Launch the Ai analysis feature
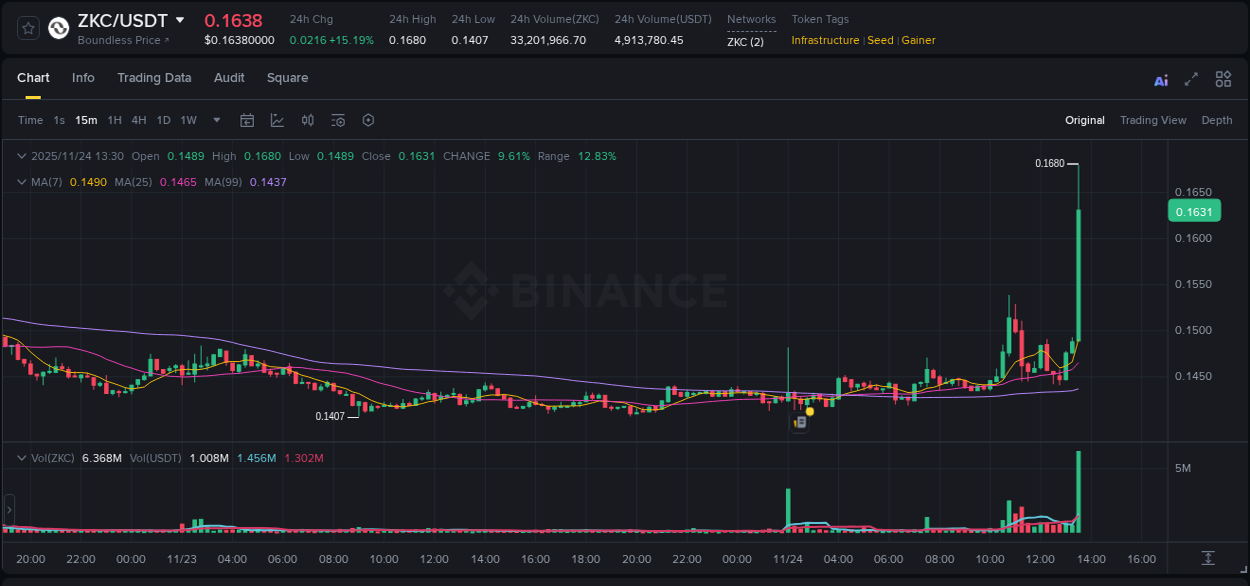Viewport: 1250px width, 586px height. [x=1160, y=79]
